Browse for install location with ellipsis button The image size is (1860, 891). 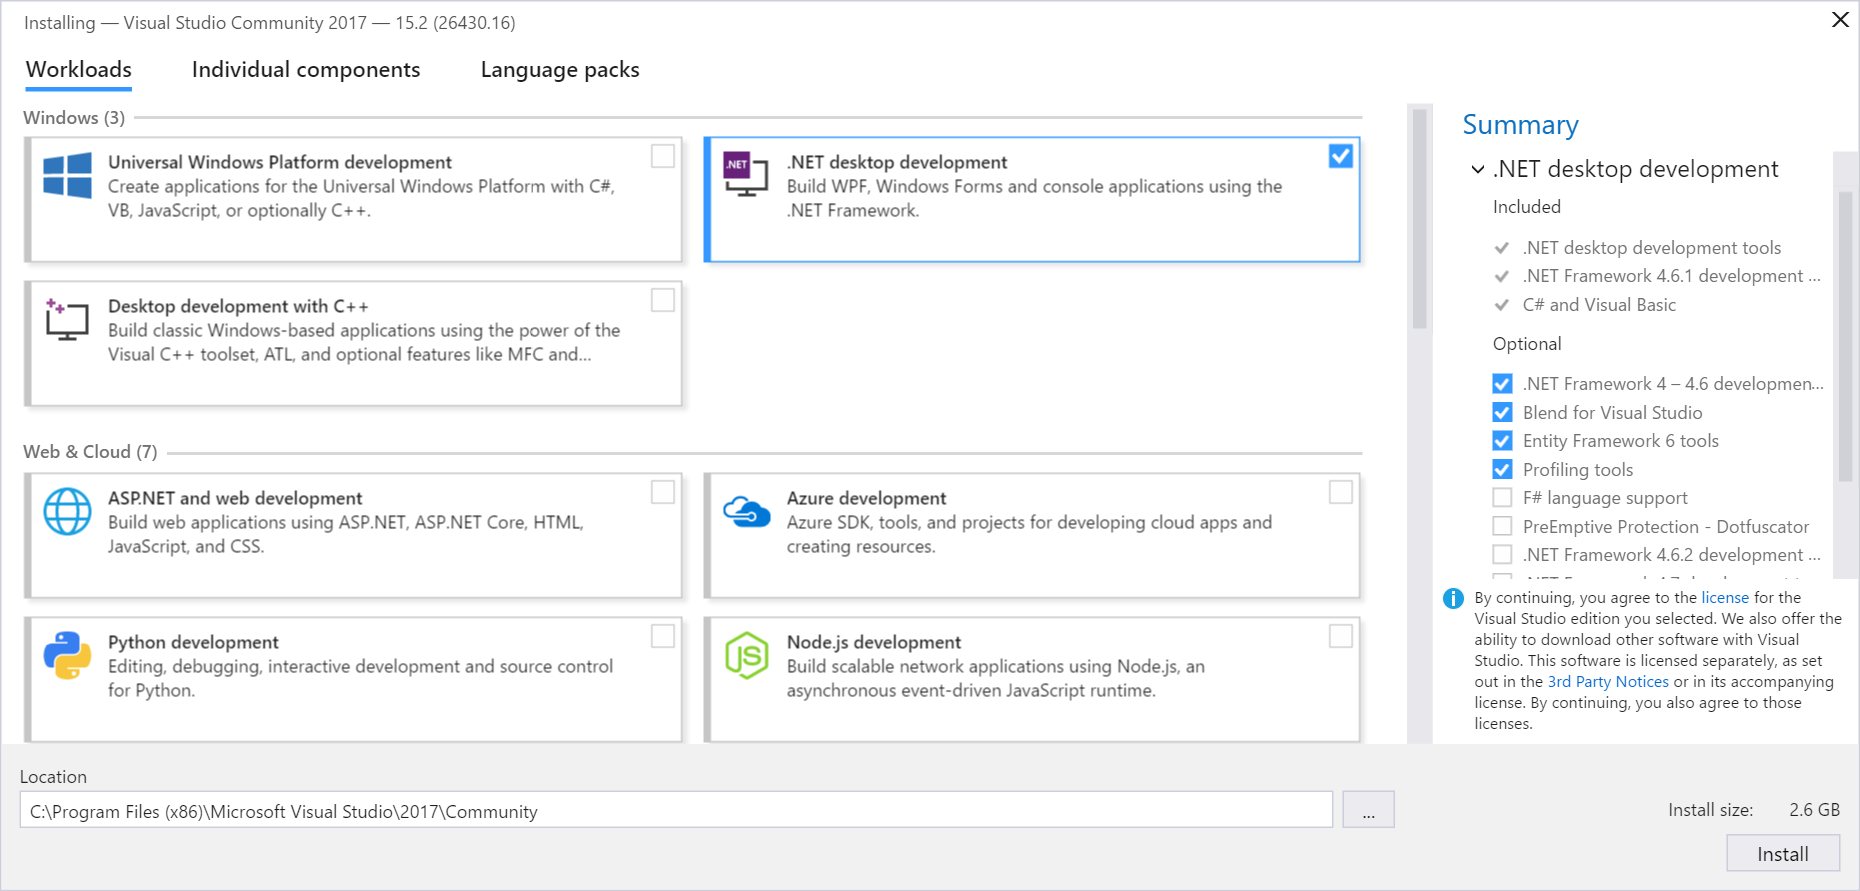point(1368,811)
